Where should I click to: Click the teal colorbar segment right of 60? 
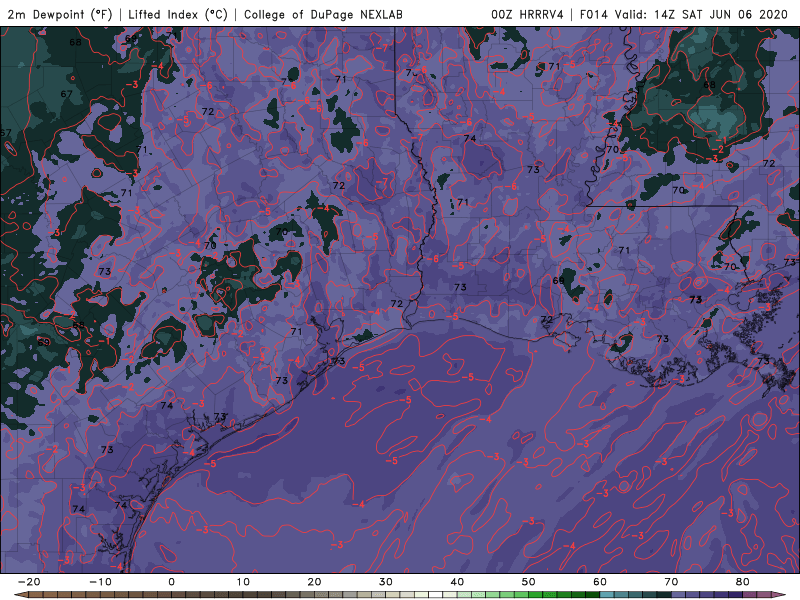[607, 594]
